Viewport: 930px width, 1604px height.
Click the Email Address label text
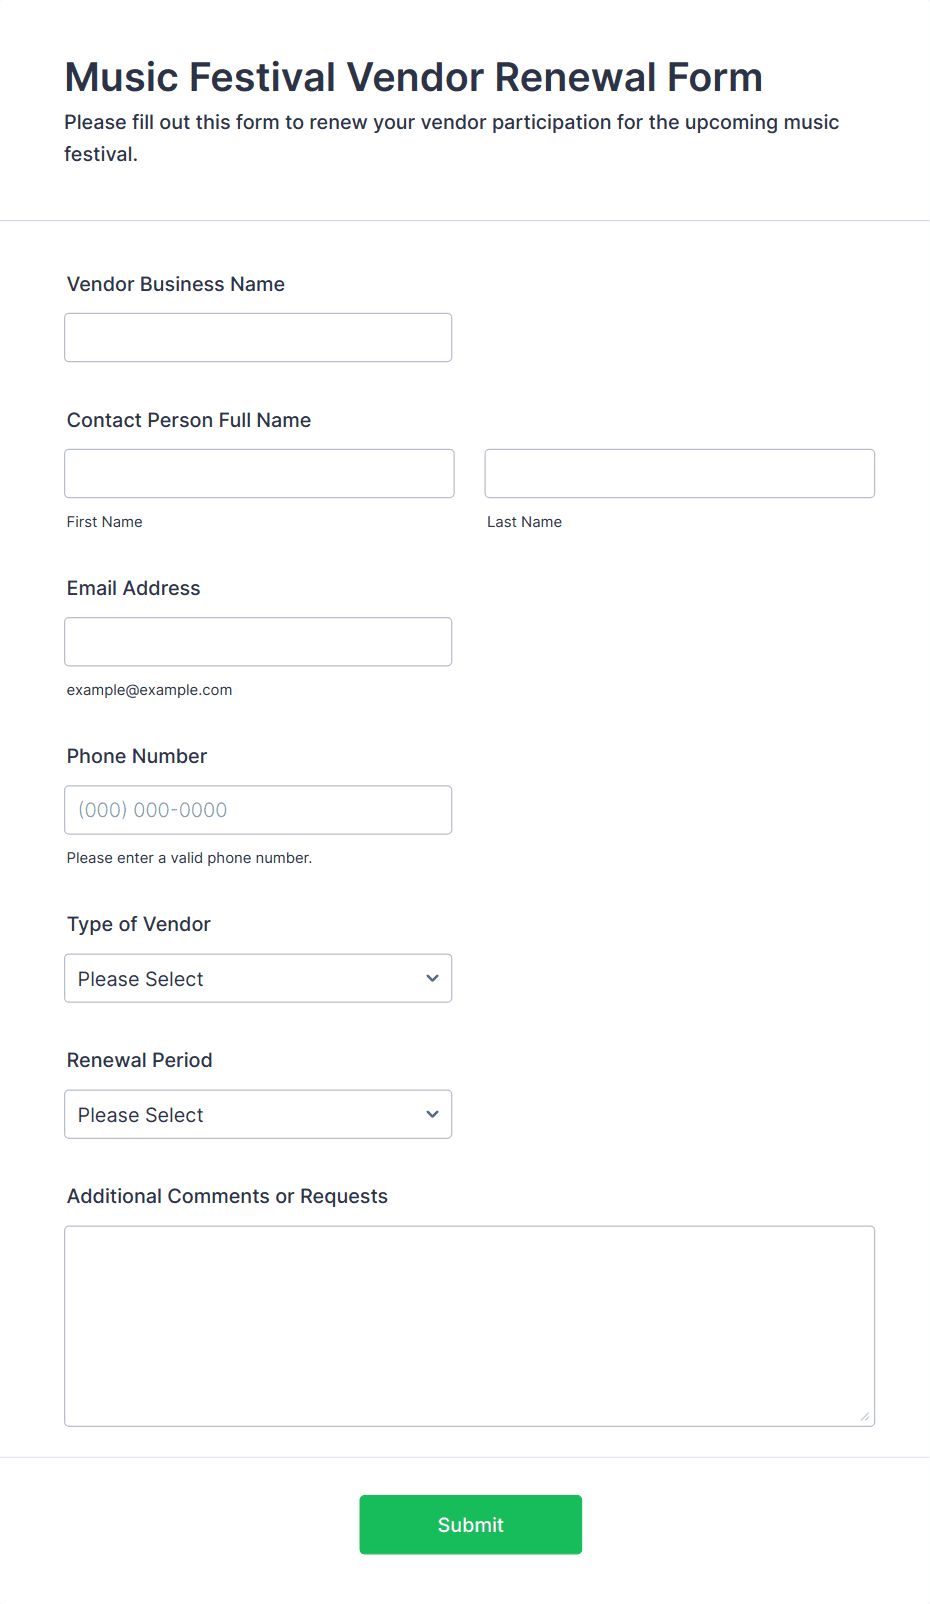[x=134, y=588]
